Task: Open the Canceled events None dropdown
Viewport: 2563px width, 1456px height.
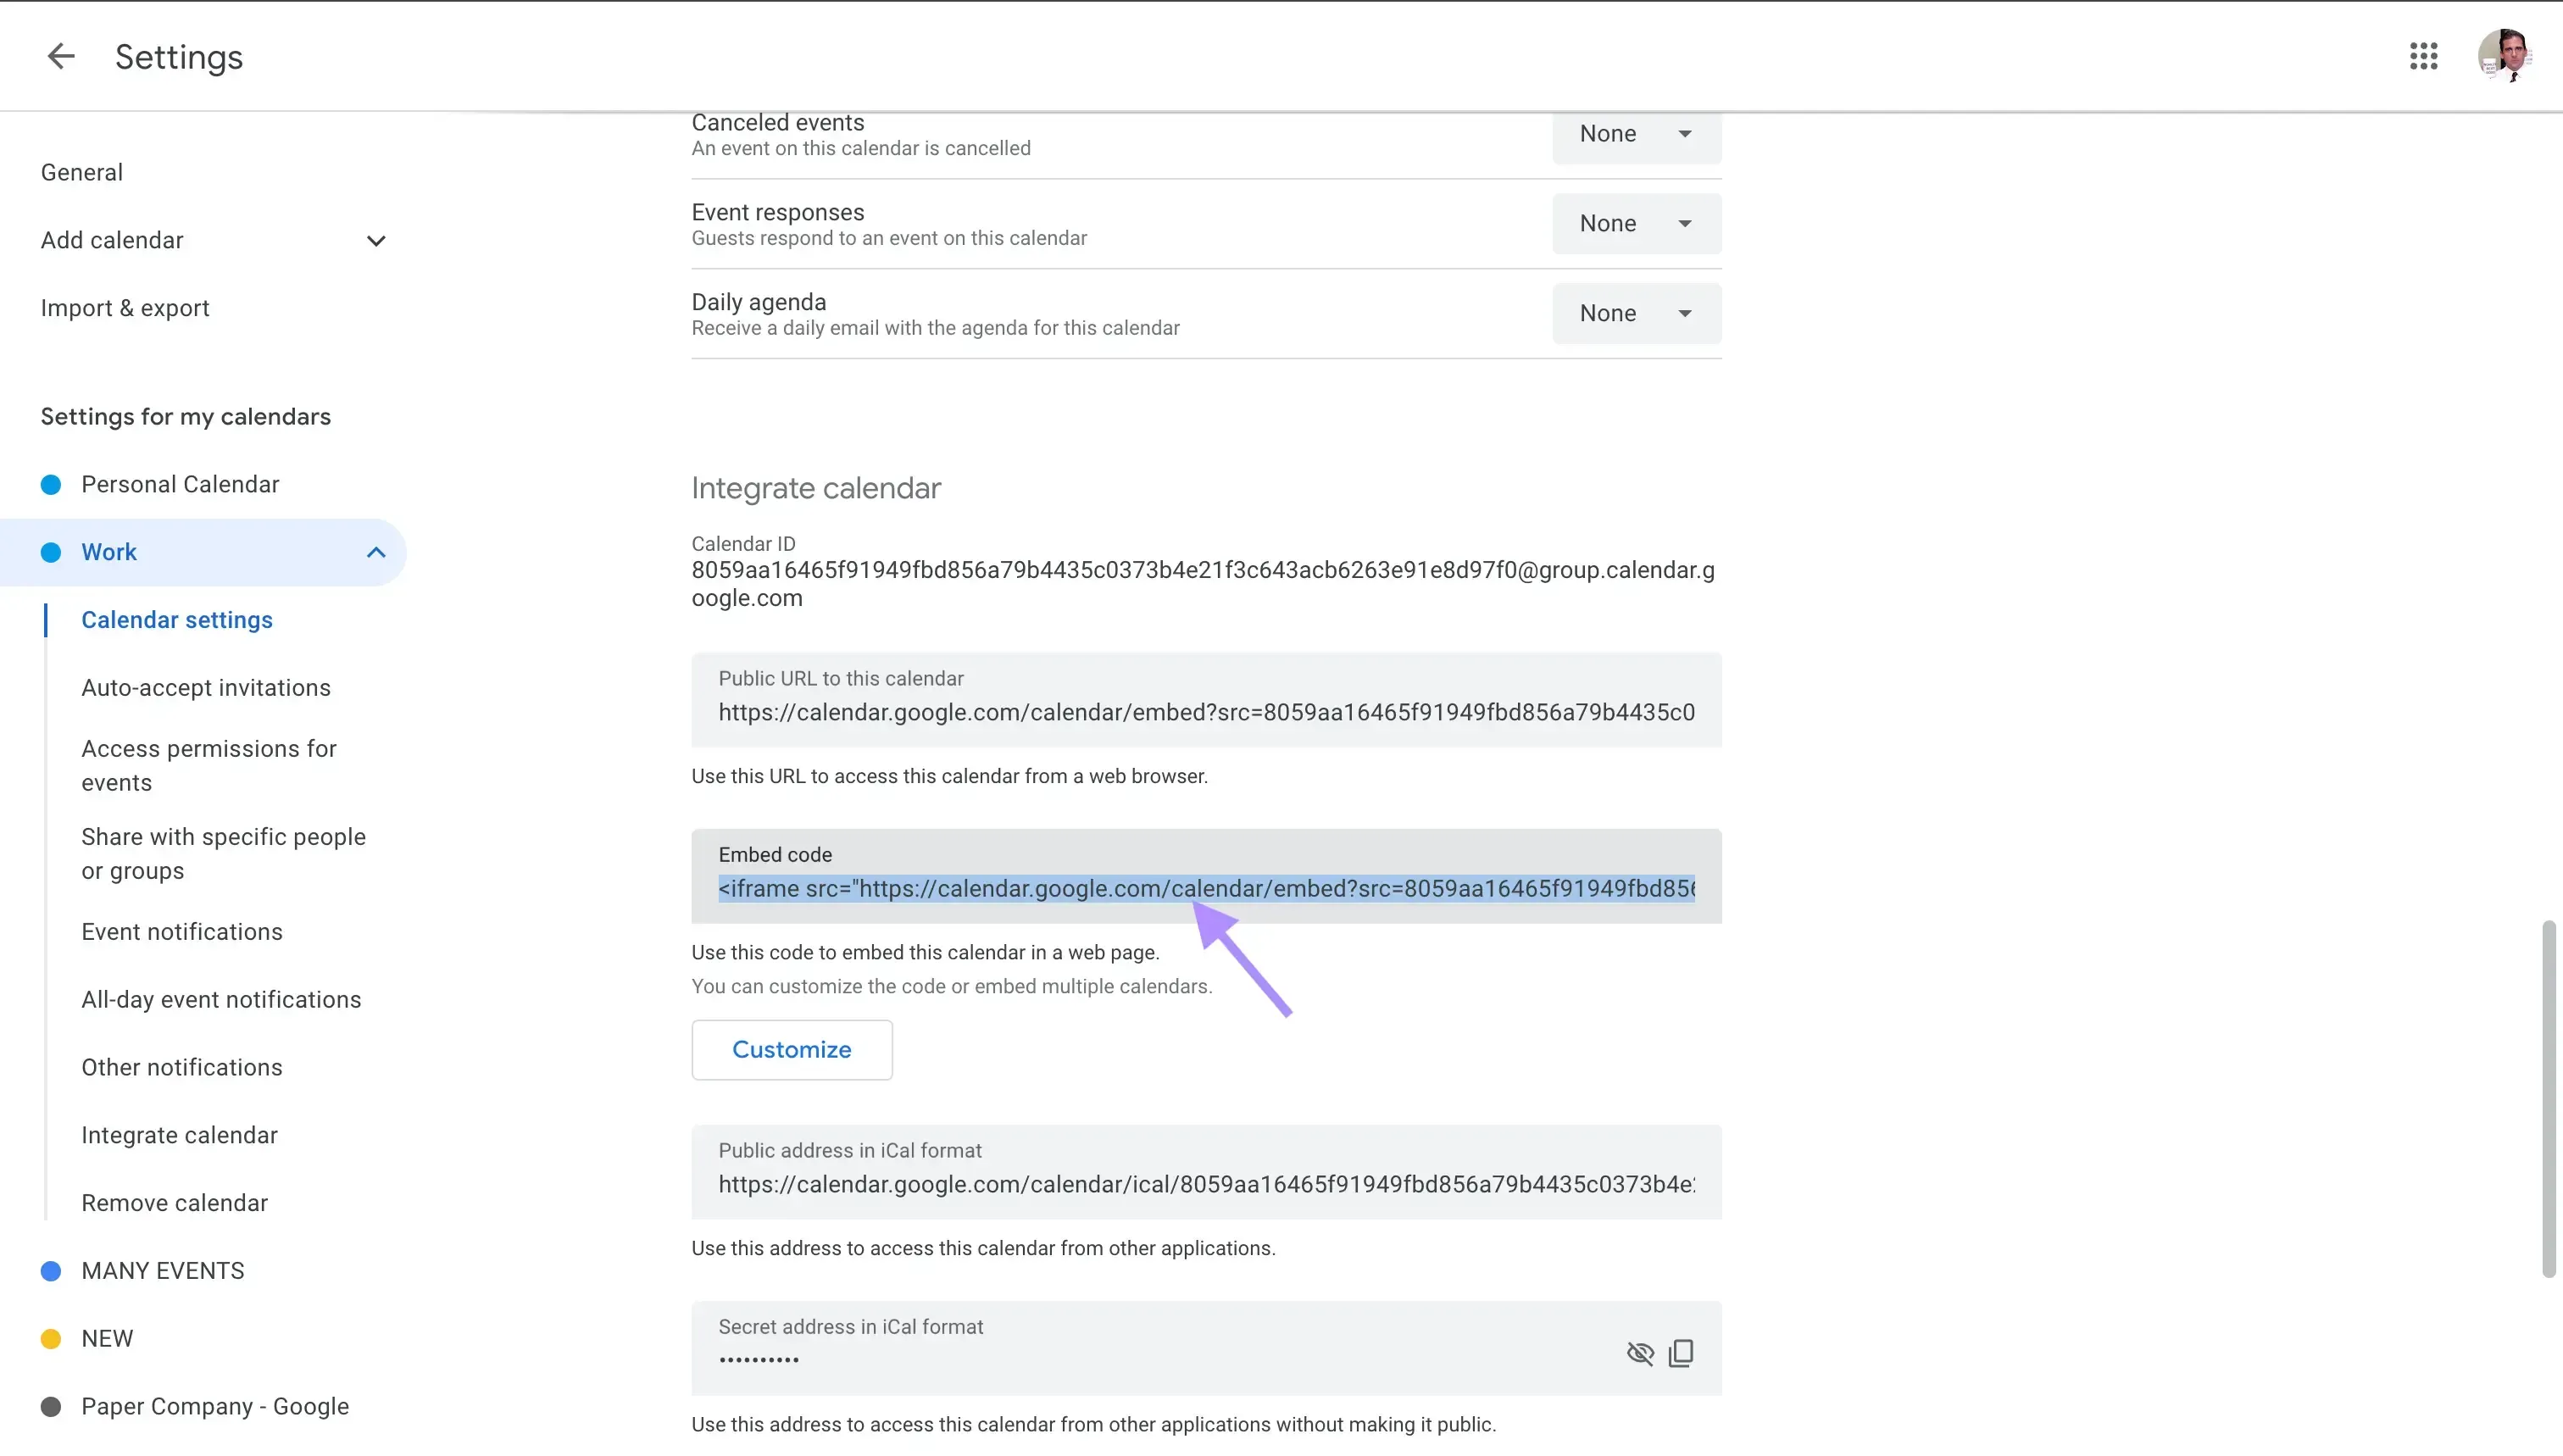Action: (x=1636, y=133)
